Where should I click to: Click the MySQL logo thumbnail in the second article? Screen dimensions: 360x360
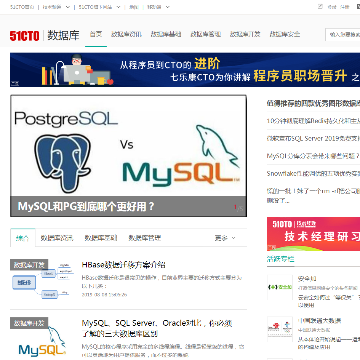pos(42,340)
